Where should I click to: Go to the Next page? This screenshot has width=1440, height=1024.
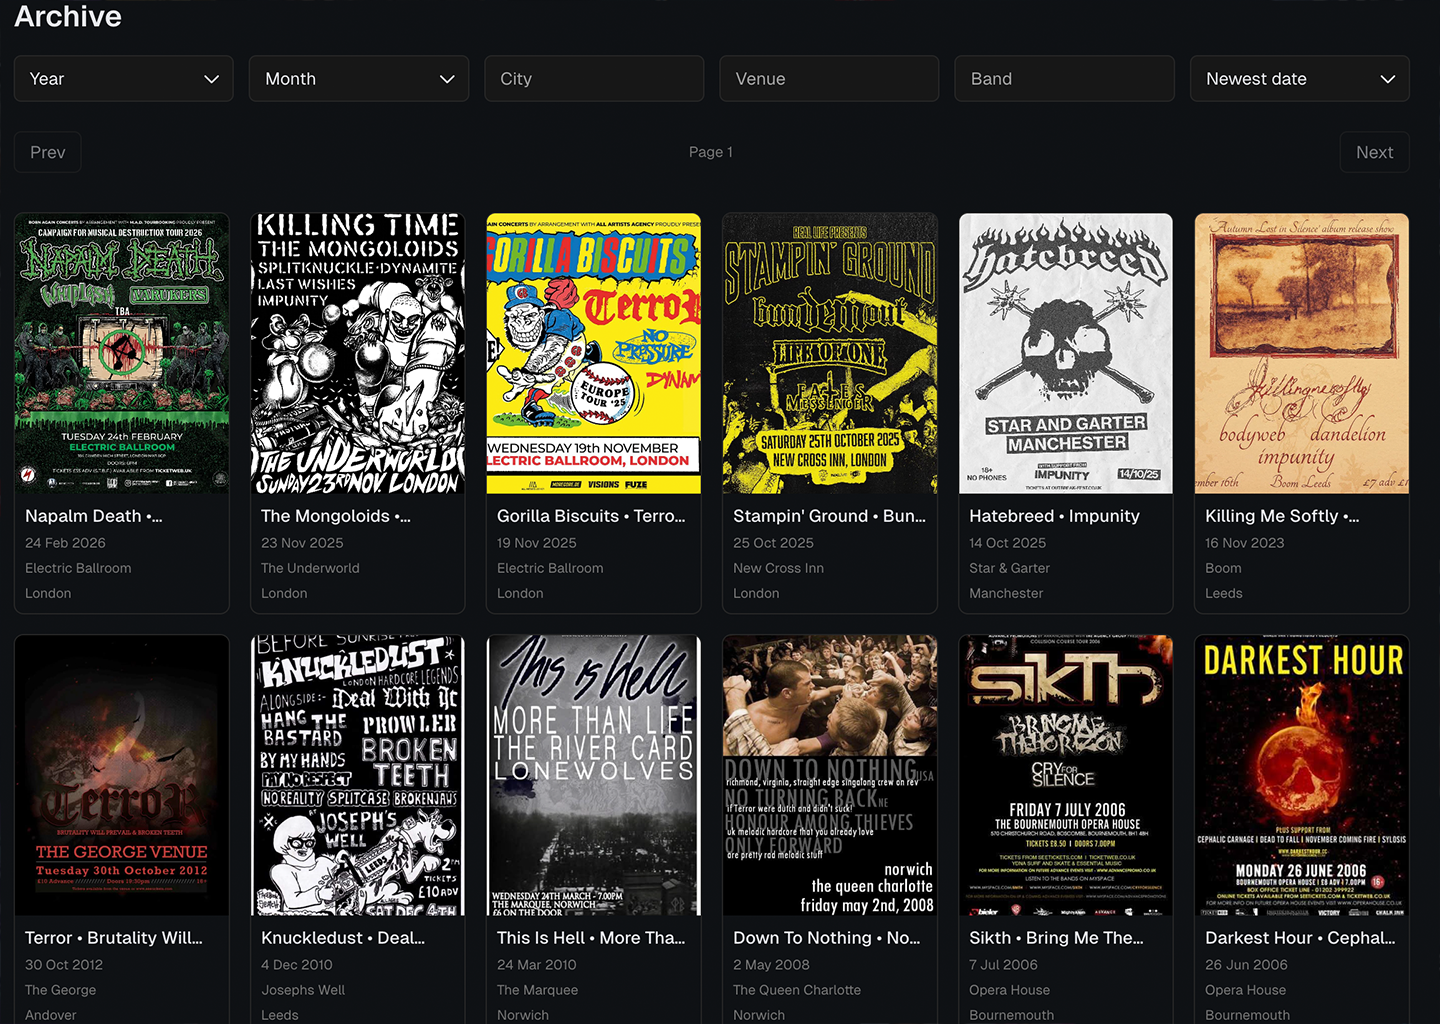click(x=1374, y=152)
